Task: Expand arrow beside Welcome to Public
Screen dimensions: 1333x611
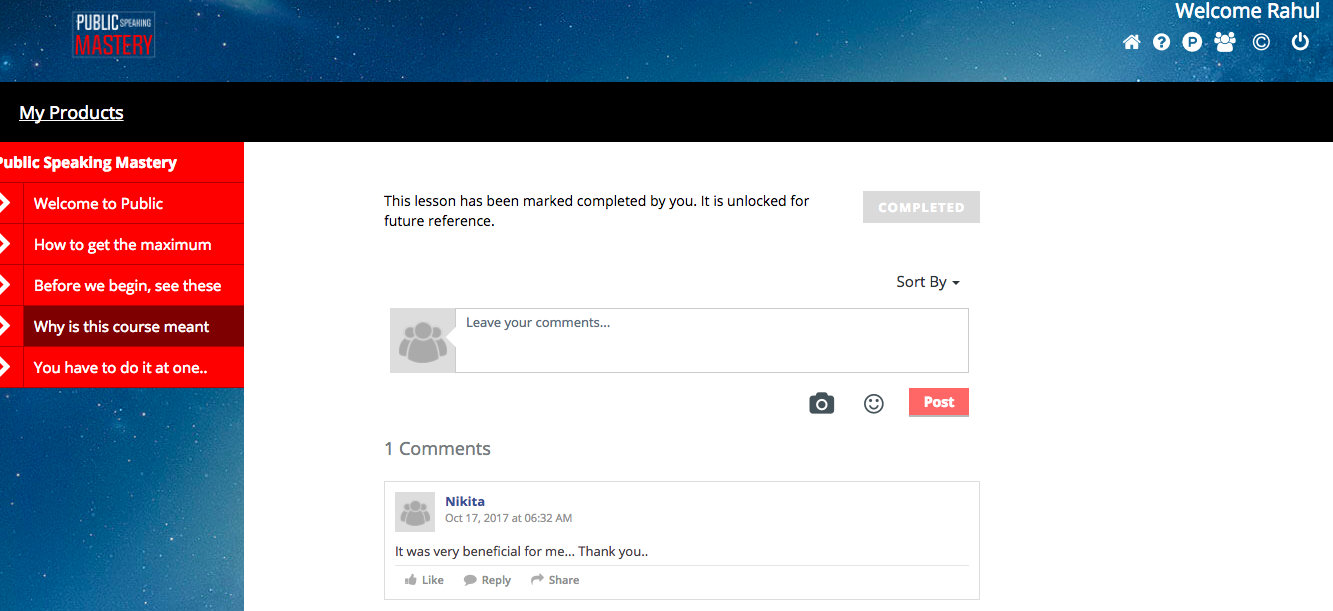Action: click(x=6, y=203)
